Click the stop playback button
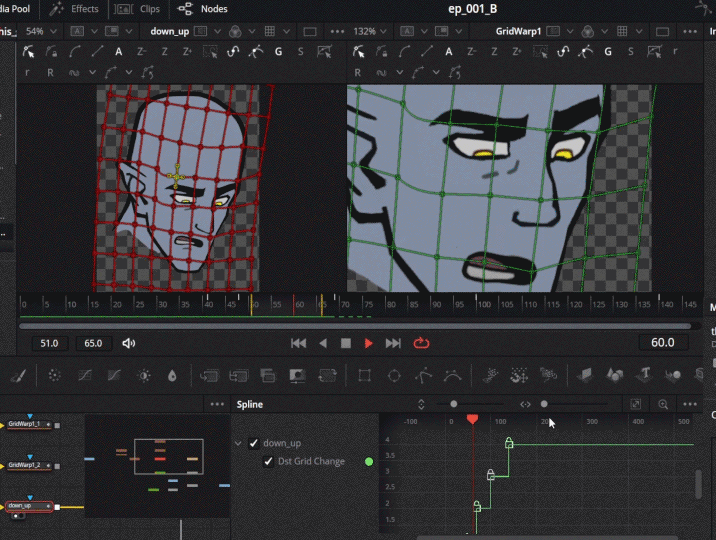The width and height of the screenshot is (716, 540). tap(345, 343)
